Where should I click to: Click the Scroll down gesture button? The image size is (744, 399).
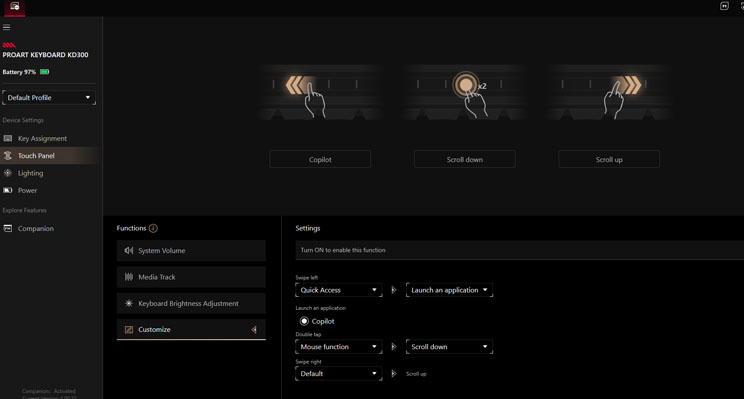pyautogui.click(x=465, y=159)
